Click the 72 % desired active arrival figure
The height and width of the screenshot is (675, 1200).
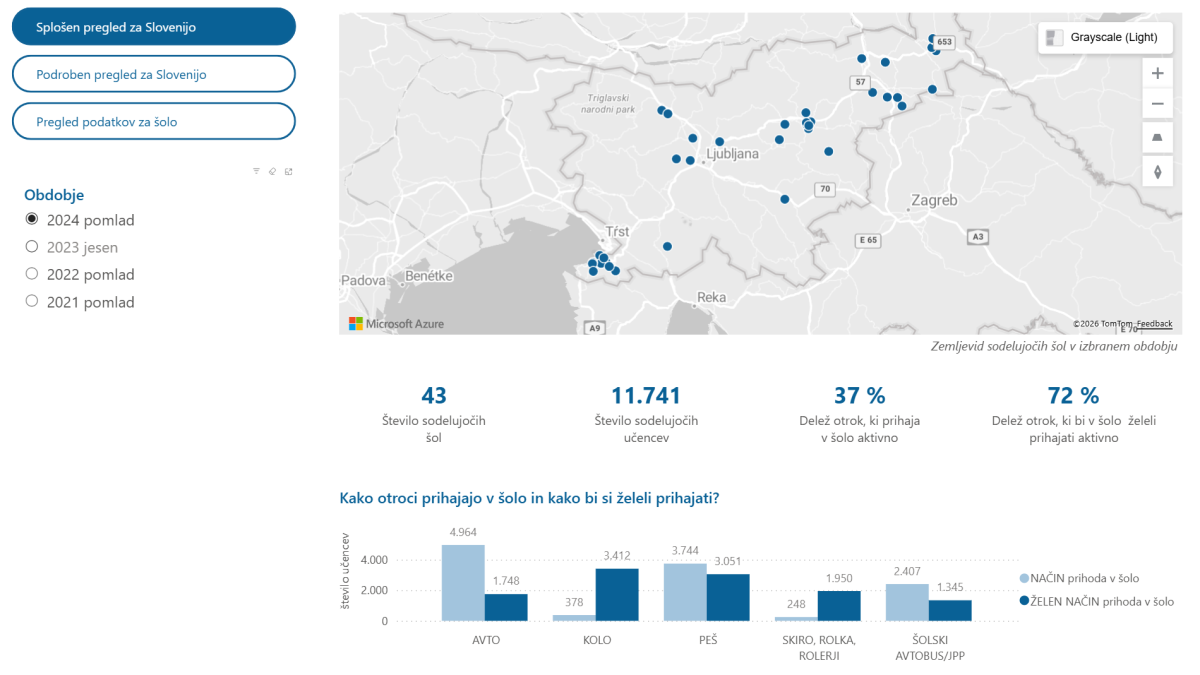(x=1074, y=396)
